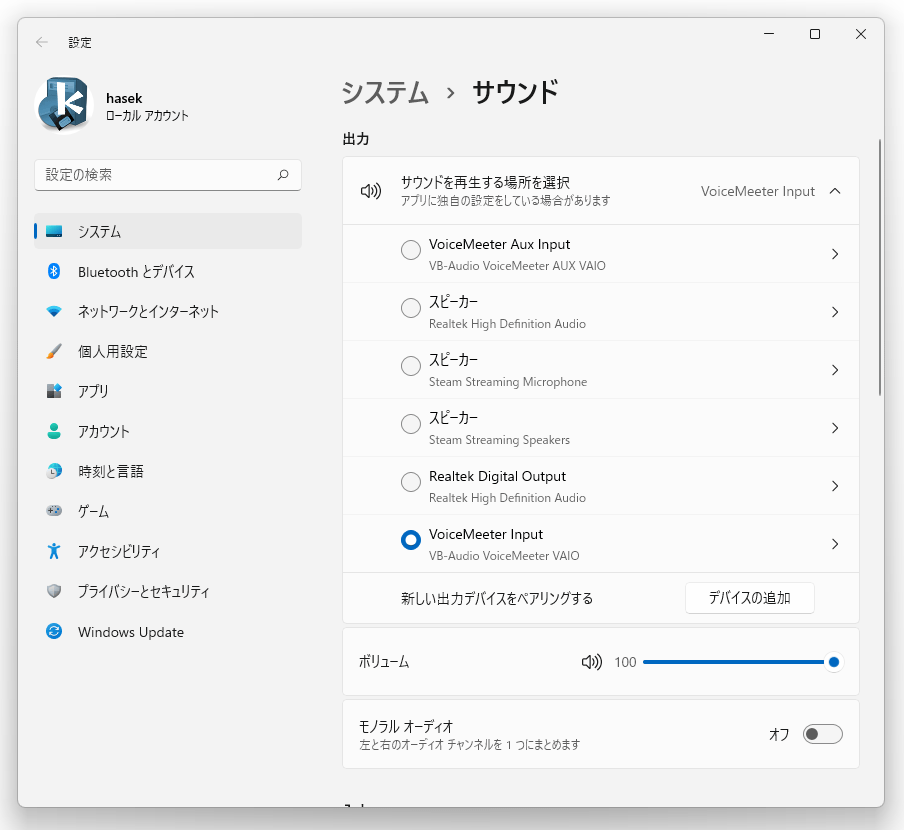The width and height of the screenshot is (904, 830).
Task: Click the hasek account name
Action: click(x=124, y=98)
